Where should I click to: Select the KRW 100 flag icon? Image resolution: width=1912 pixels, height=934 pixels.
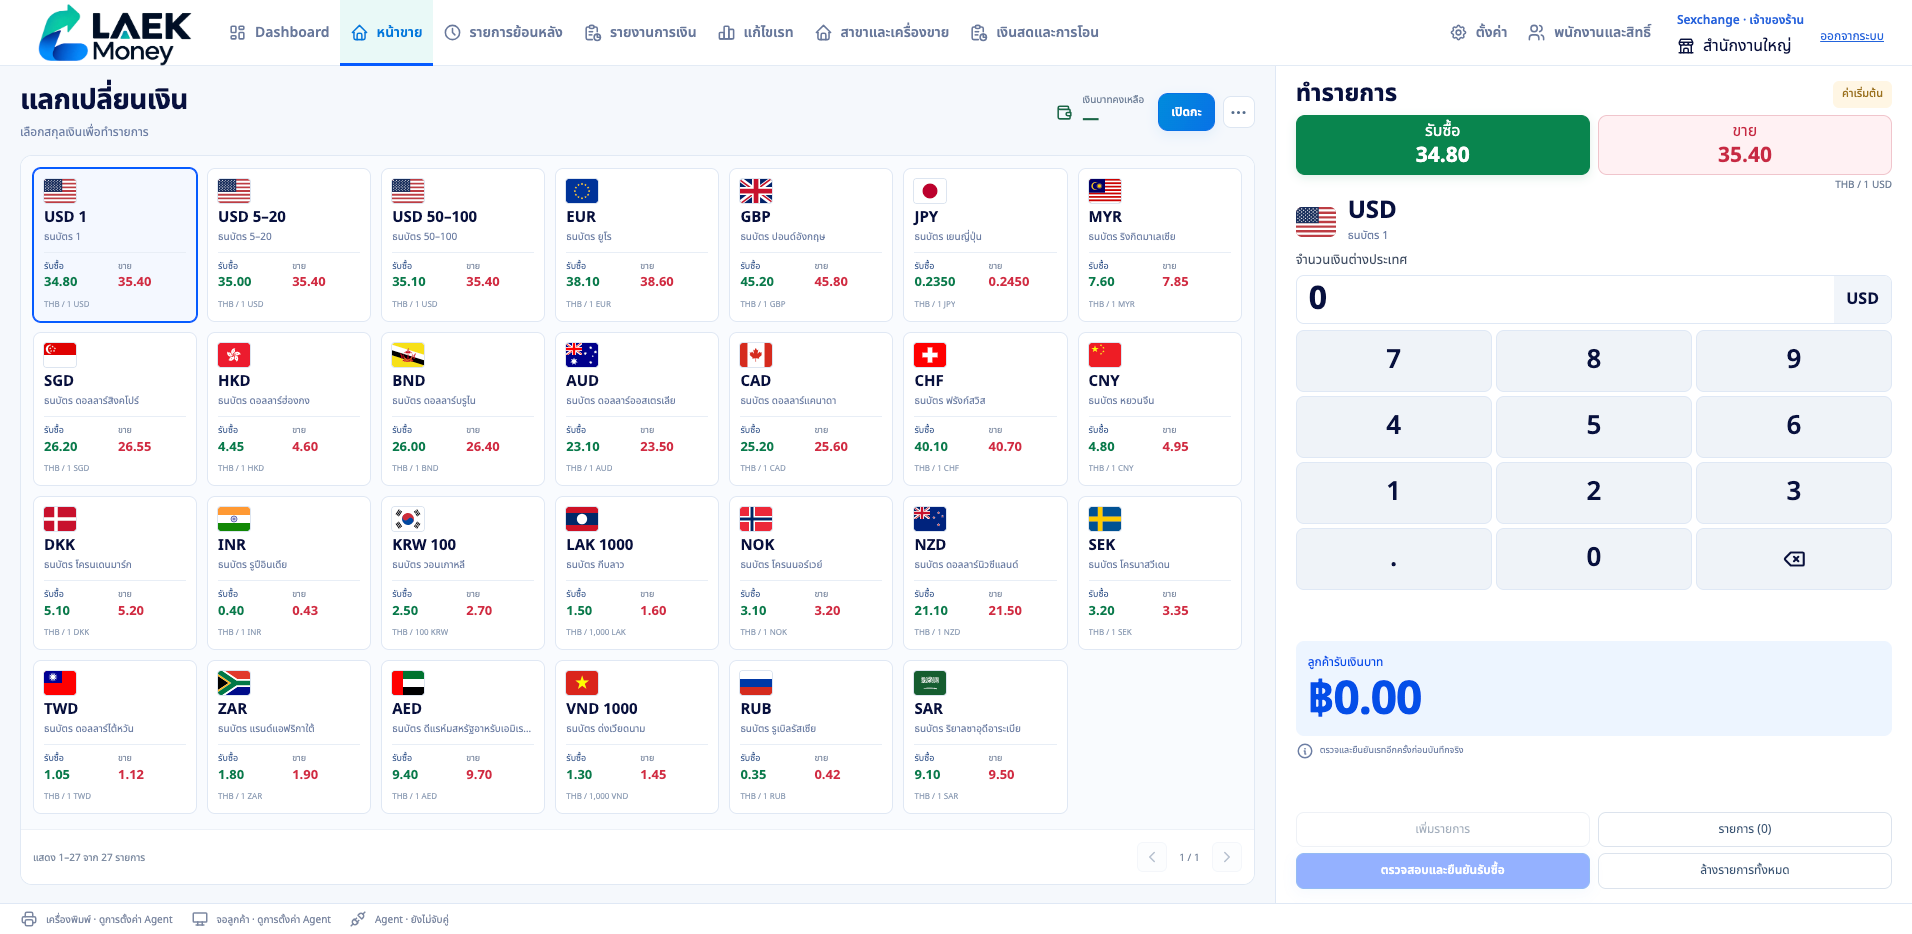tap(408, 519)
